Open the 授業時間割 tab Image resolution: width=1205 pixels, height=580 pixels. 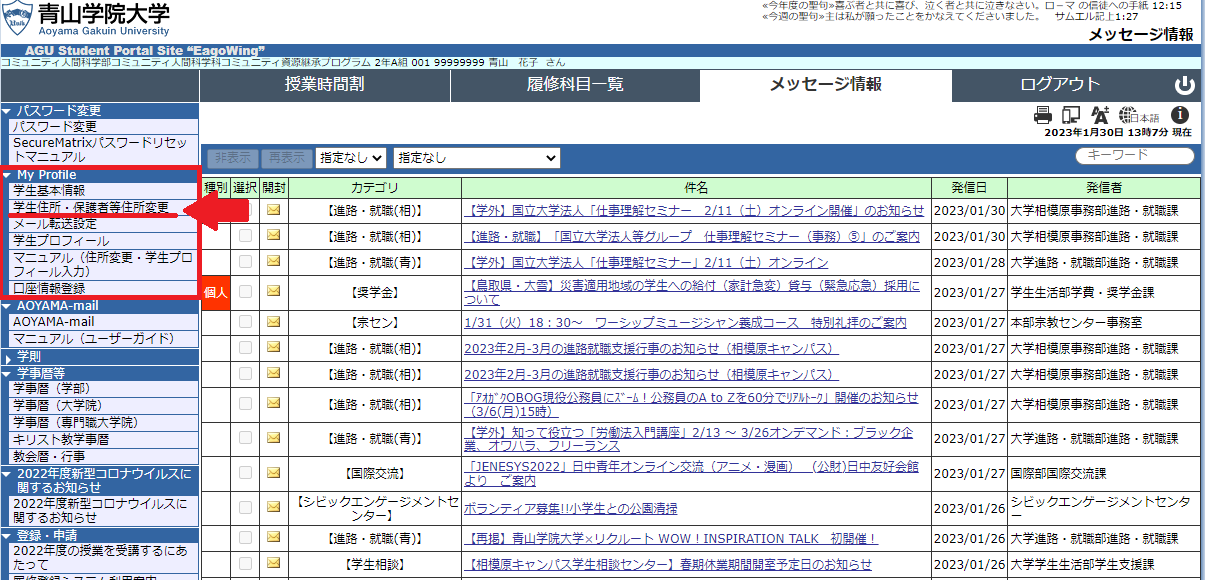pos(325,85)
